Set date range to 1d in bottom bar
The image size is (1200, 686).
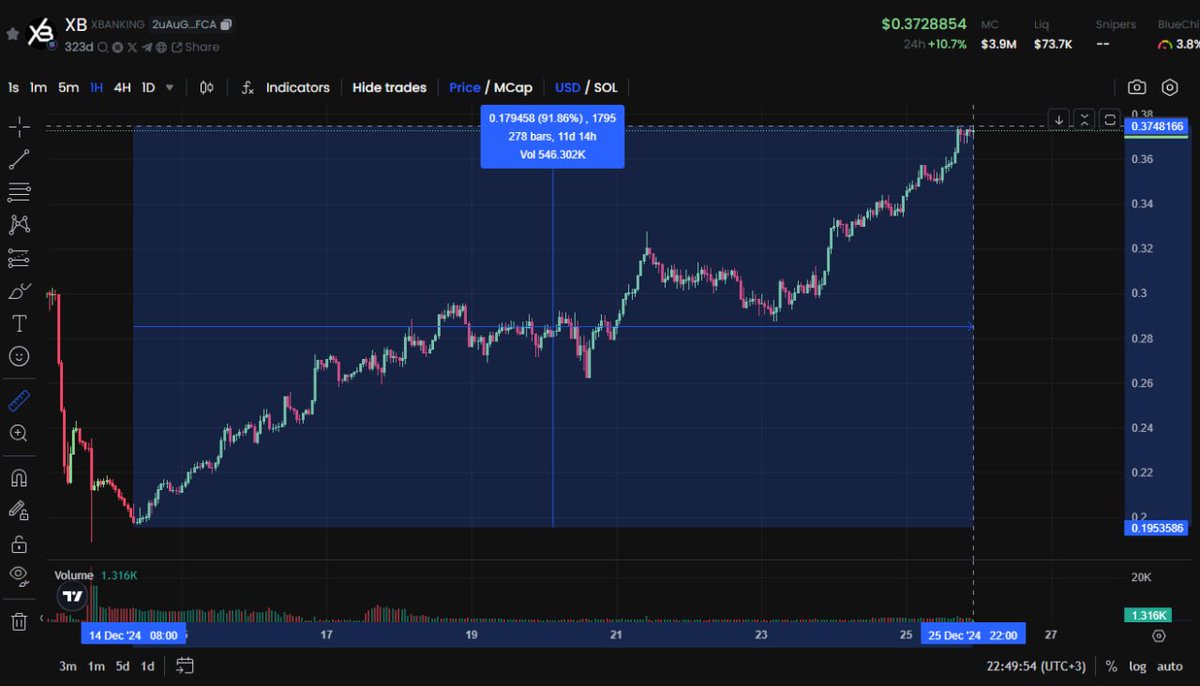[147, 666]
